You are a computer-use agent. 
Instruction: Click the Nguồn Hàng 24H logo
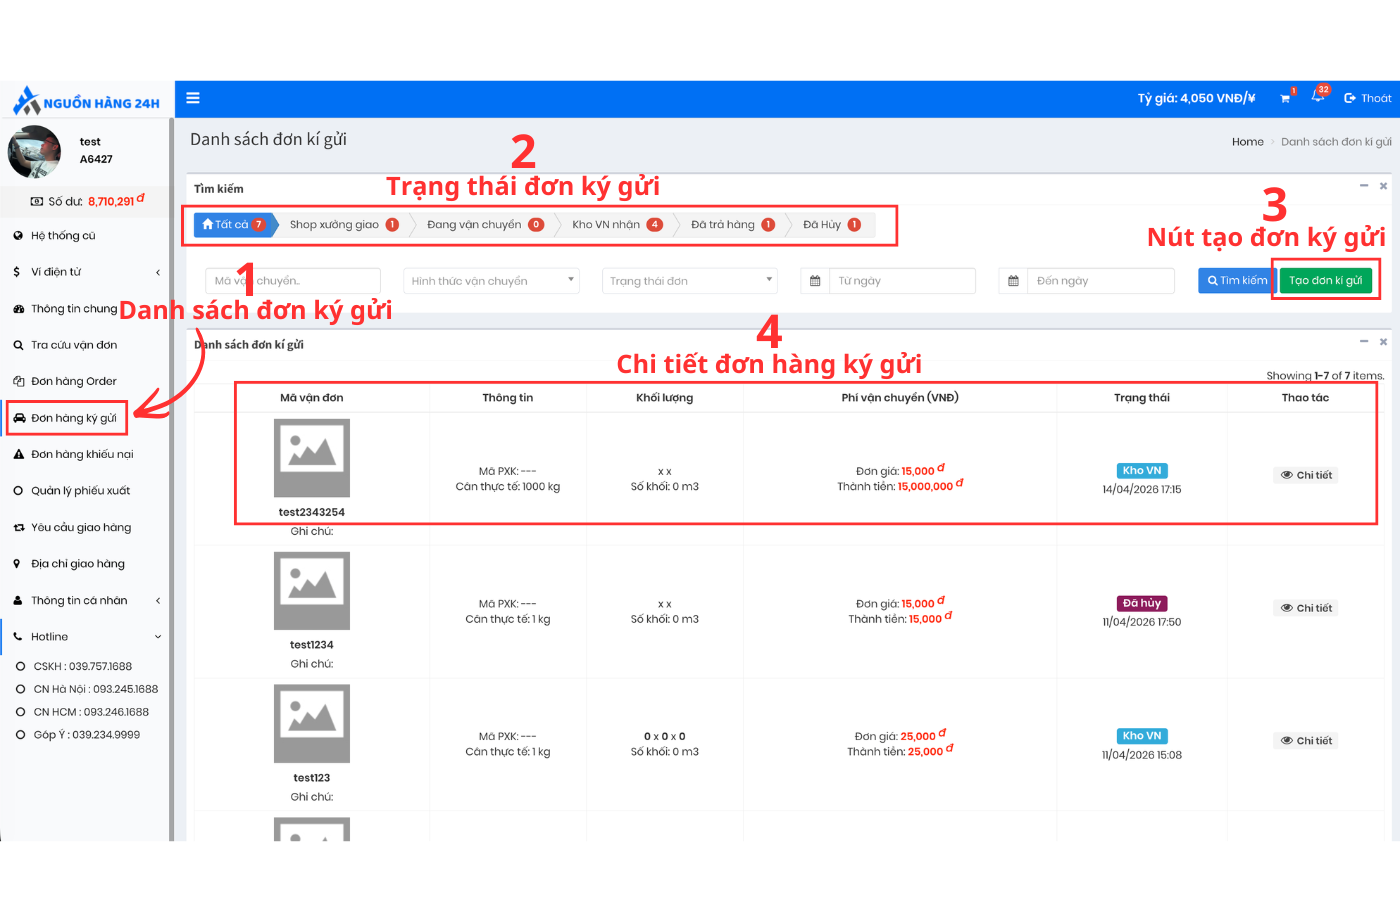click(86, 101)
